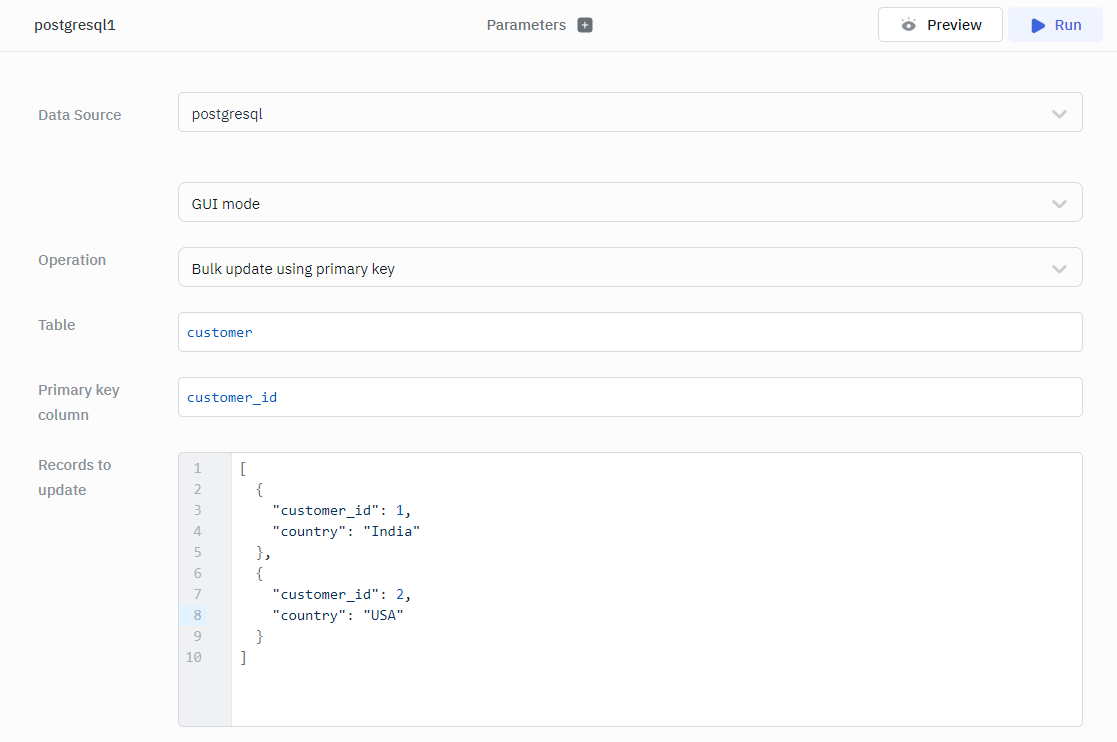Screen dimensions: 1117x742
Task: Click line number 1 in editor gutter
Action: coord(197,468)
